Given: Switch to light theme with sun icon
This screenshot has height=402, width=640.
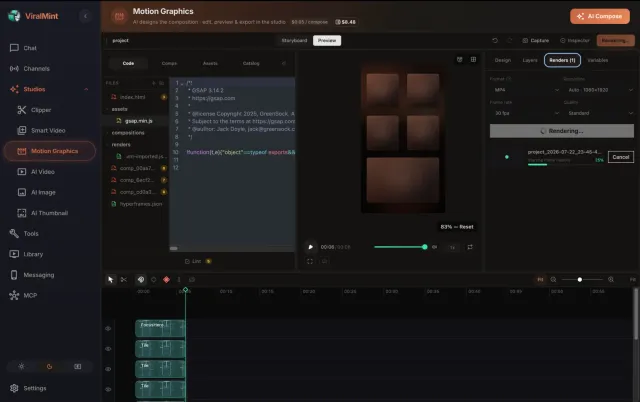Looking at the screenshot, I should tap(21, 366).
